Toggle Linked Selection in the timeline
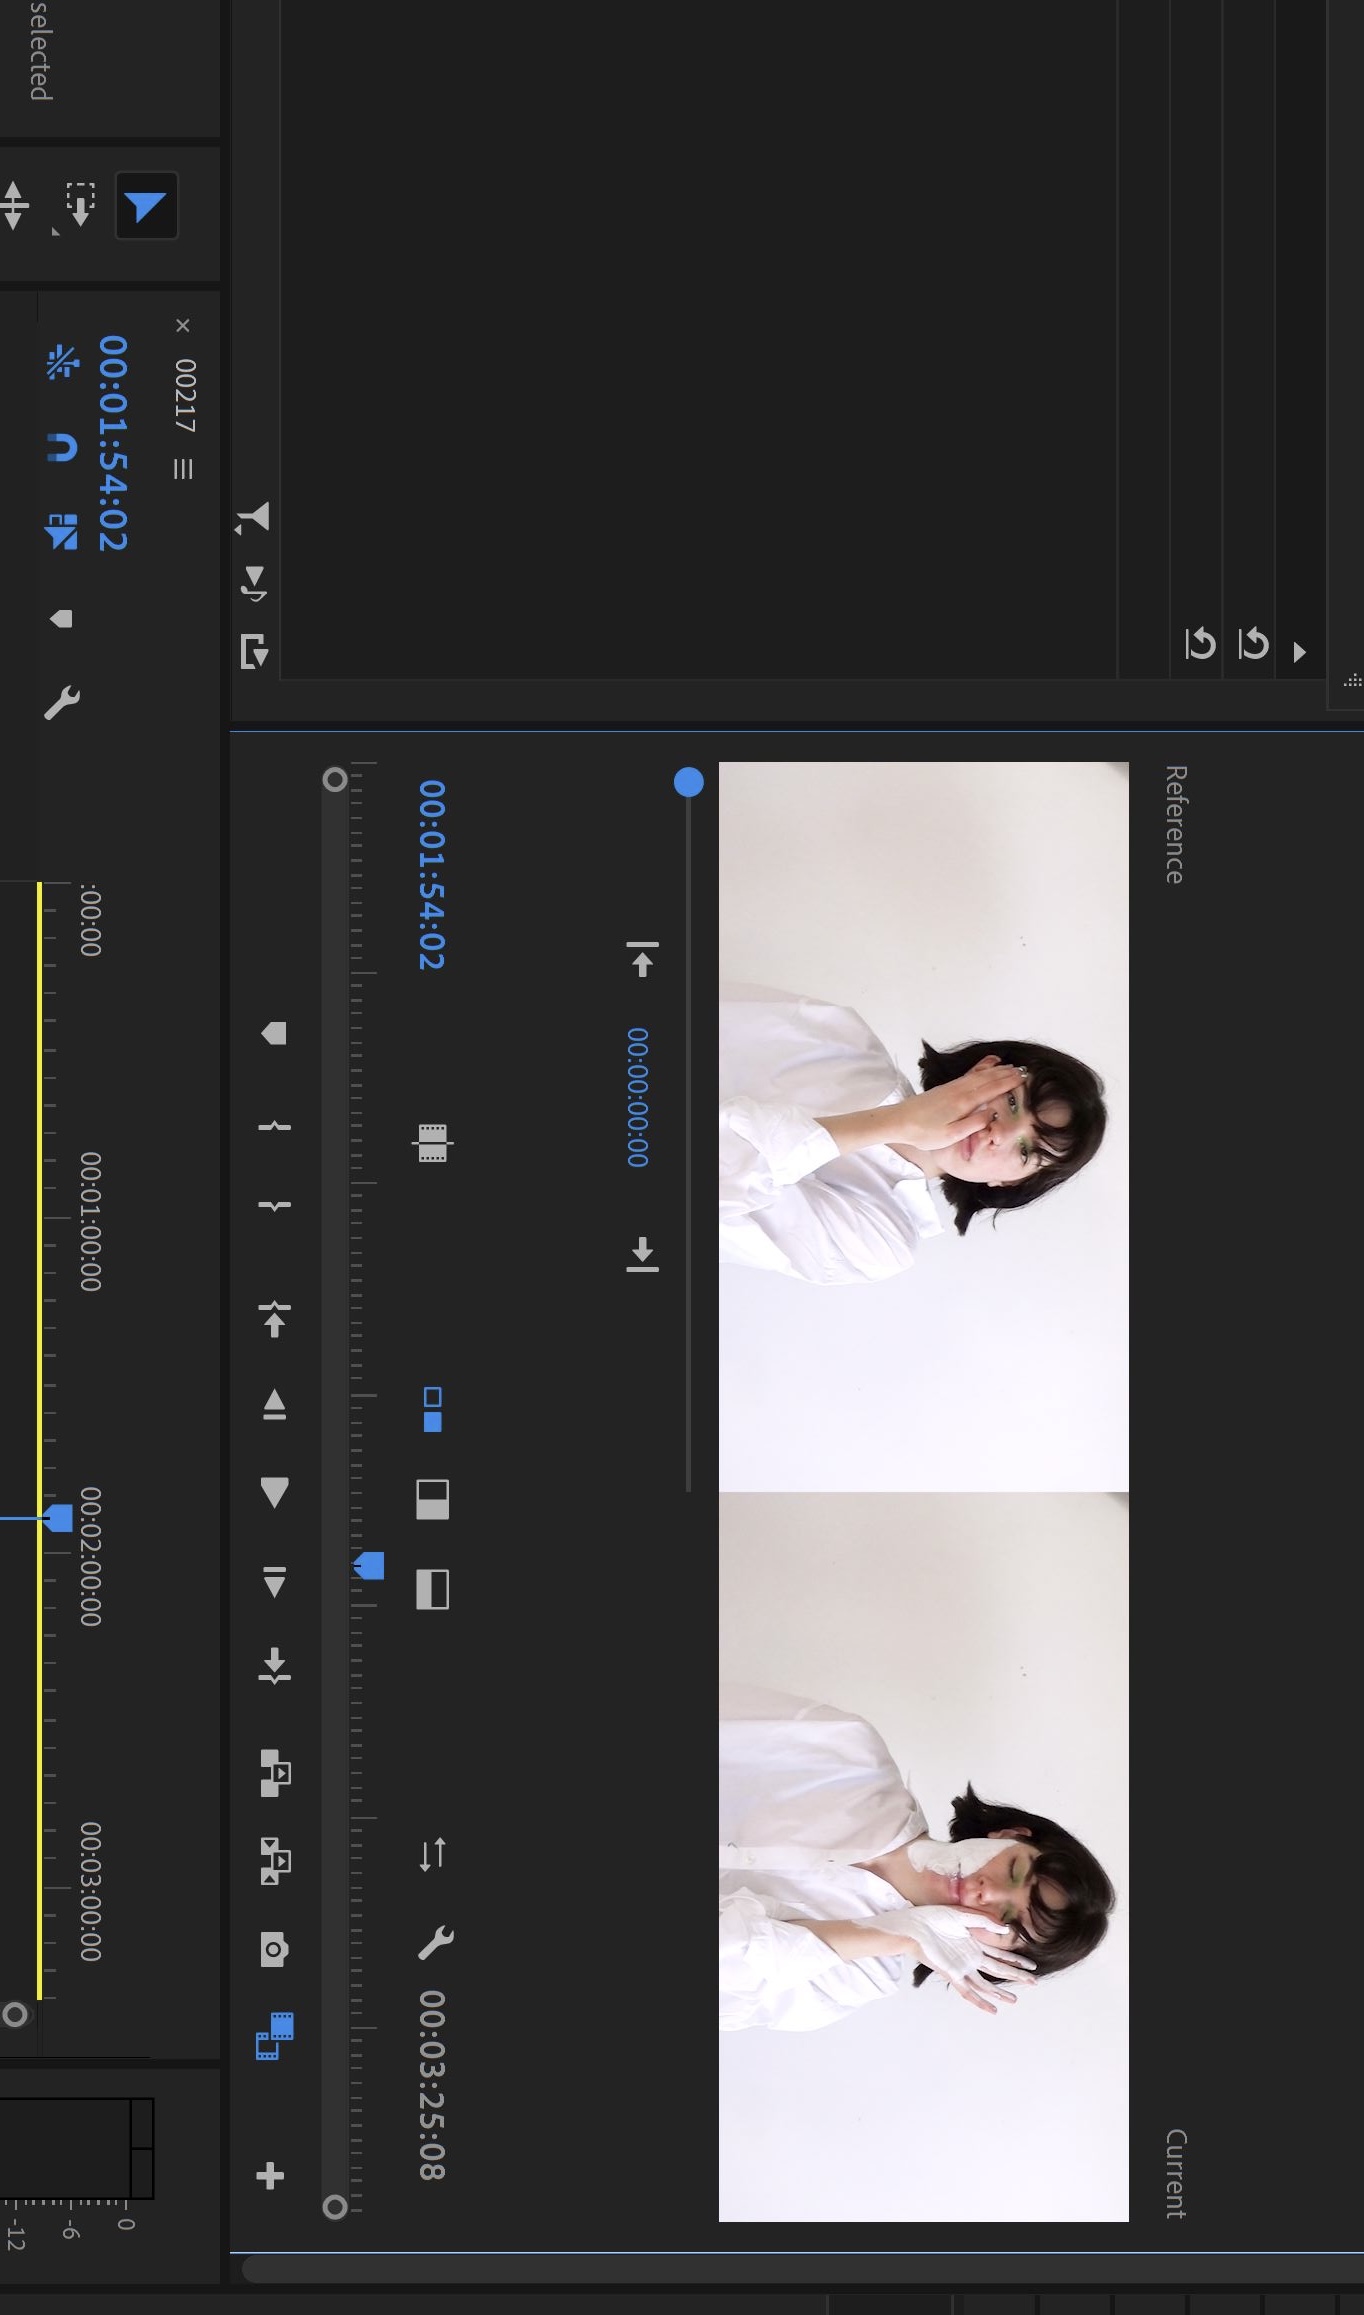Viewport: 1364px width, 2315px height. point(62,531)
